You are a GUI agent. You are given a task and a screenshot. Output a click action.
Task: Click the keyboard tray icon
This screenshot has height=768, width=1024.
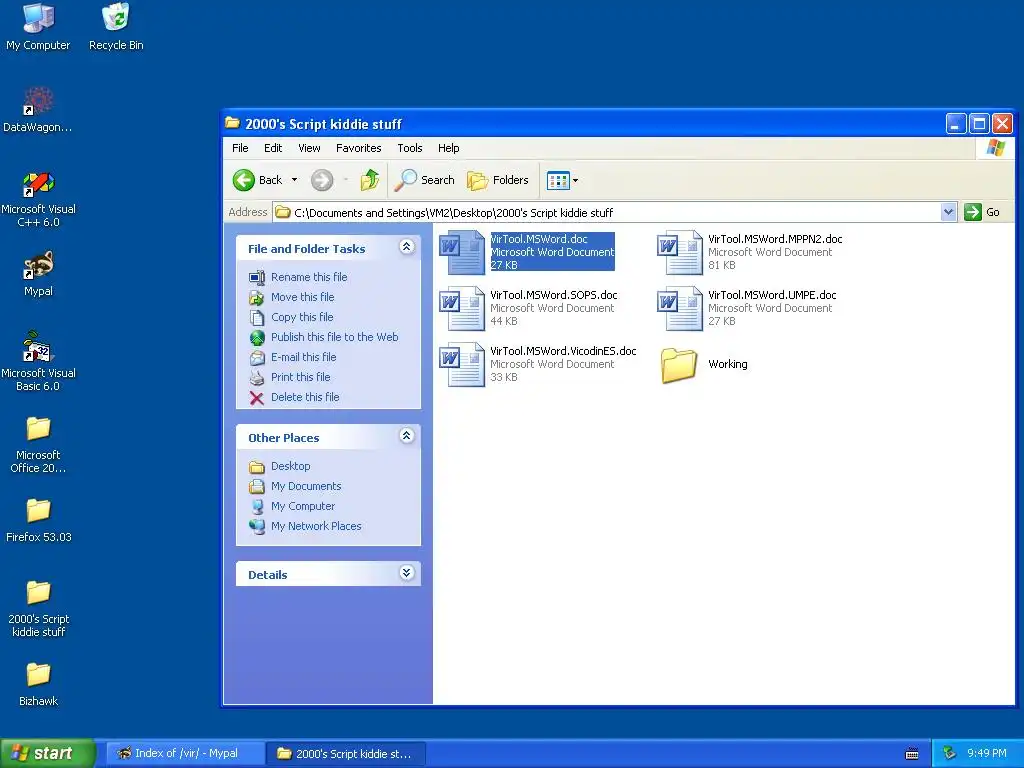(912, 754)
